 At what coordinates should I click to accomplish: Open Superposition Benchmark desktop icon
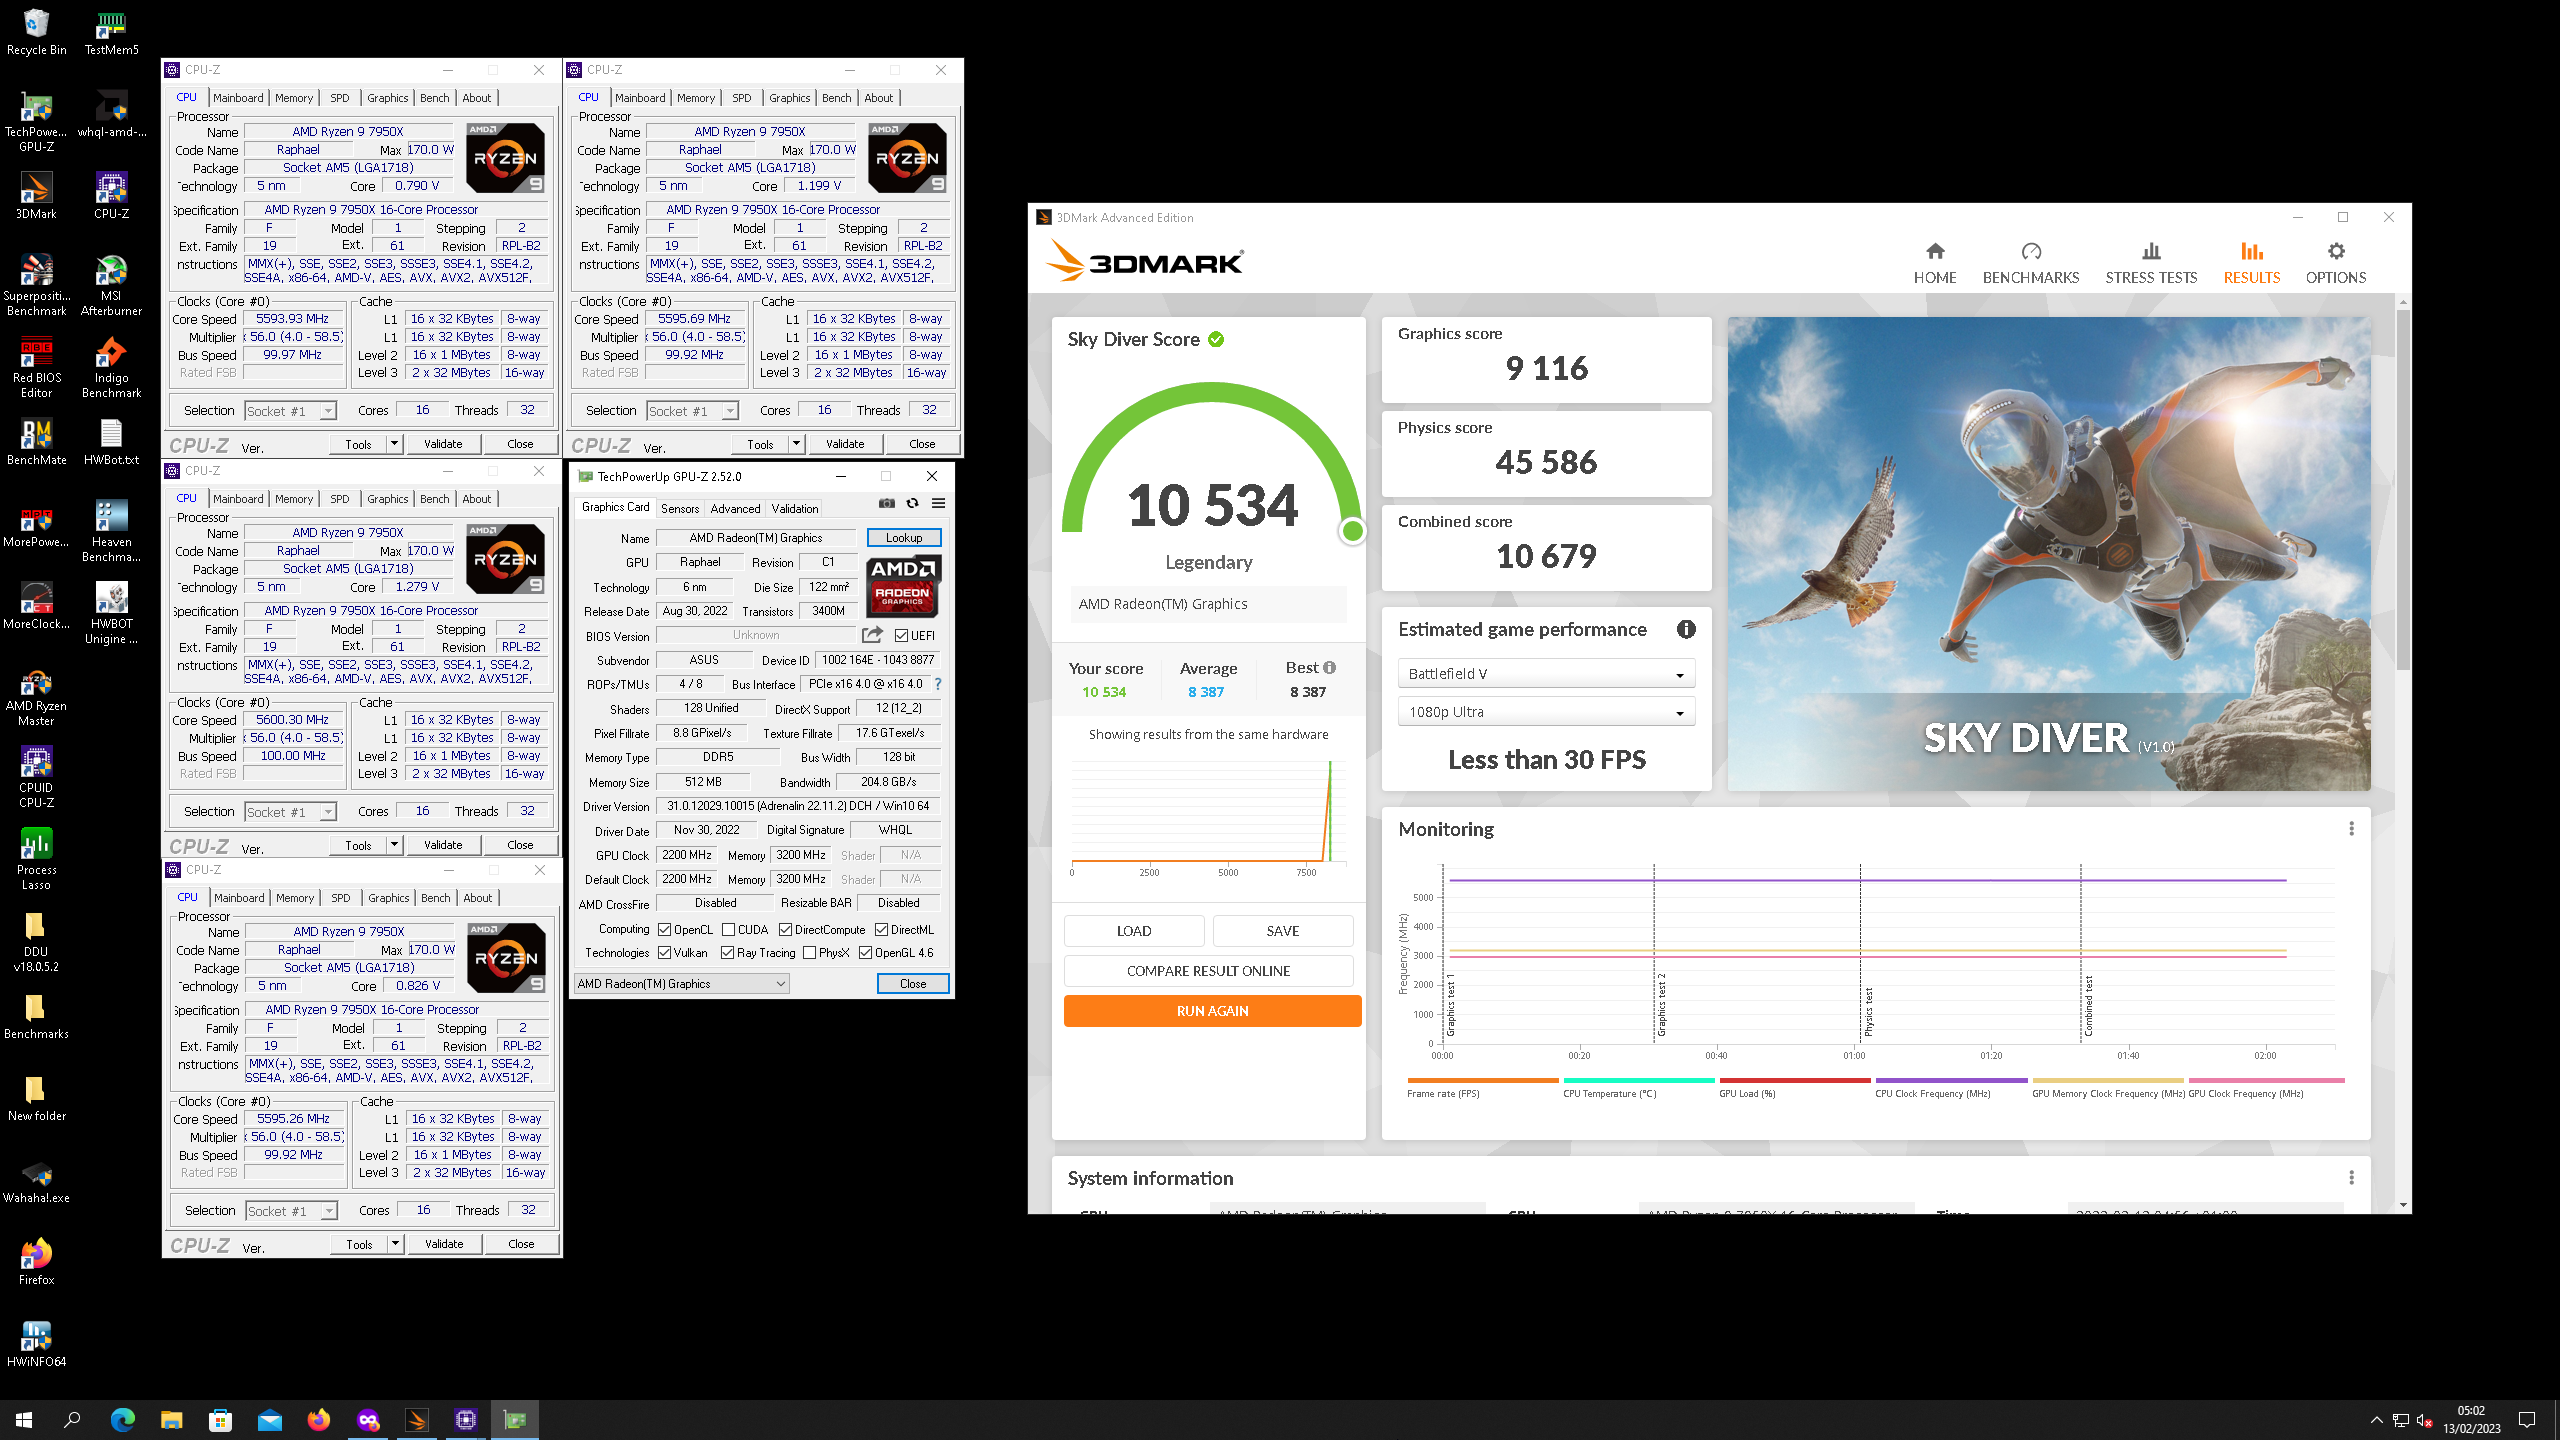pos(36,286)
